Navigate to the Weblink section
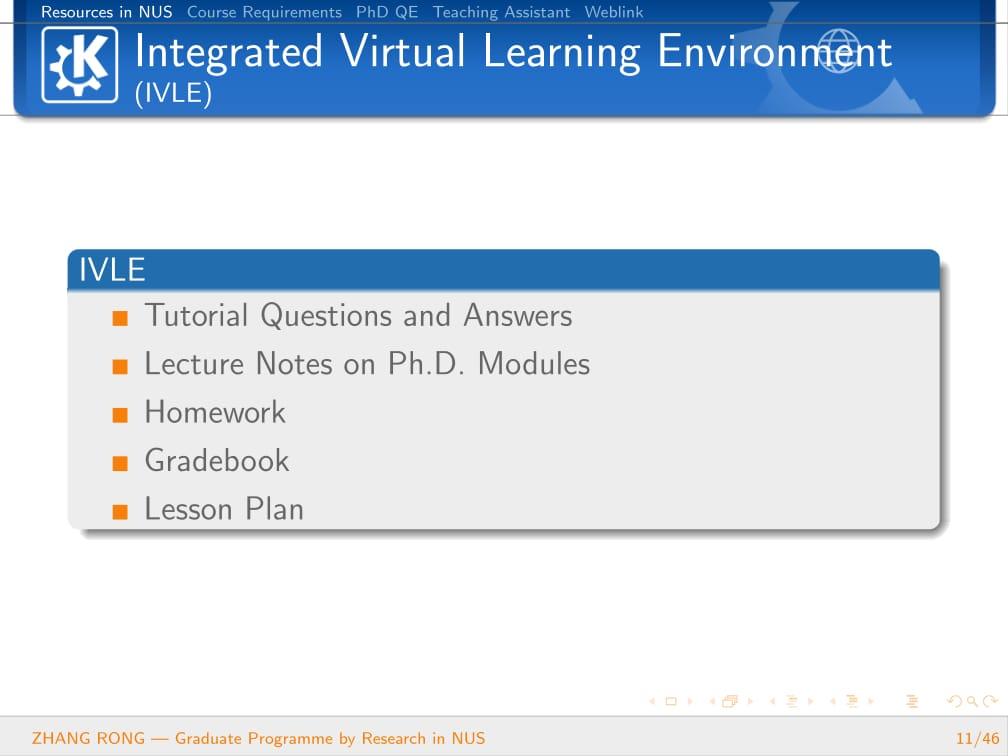 (614, 12)
